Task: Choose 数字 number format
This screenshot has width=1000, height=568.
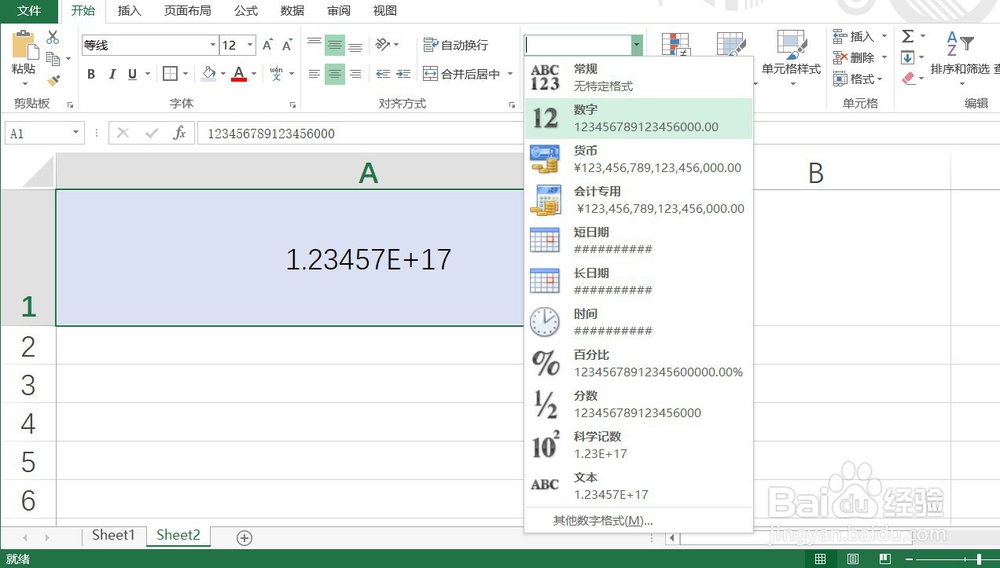Action: (638, 118)
